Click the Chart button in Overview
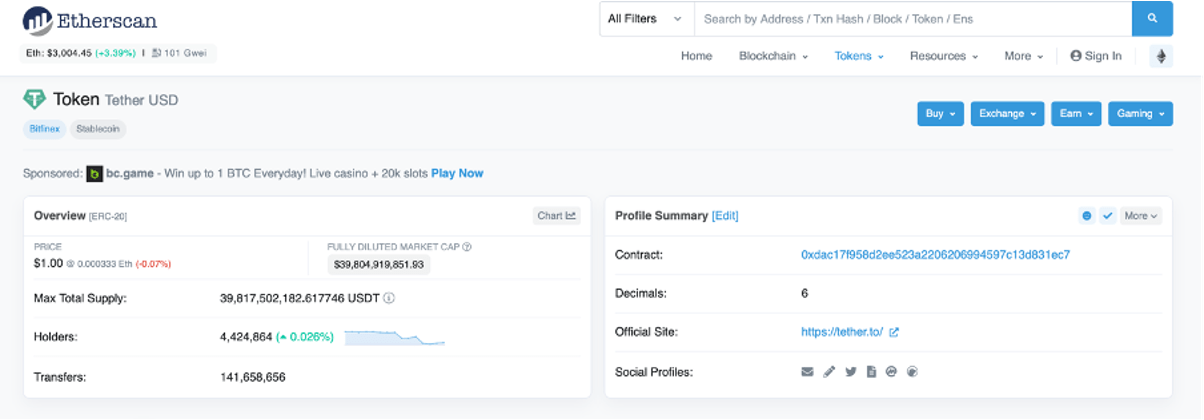1204x420 pixels. [x=556, y=215]
